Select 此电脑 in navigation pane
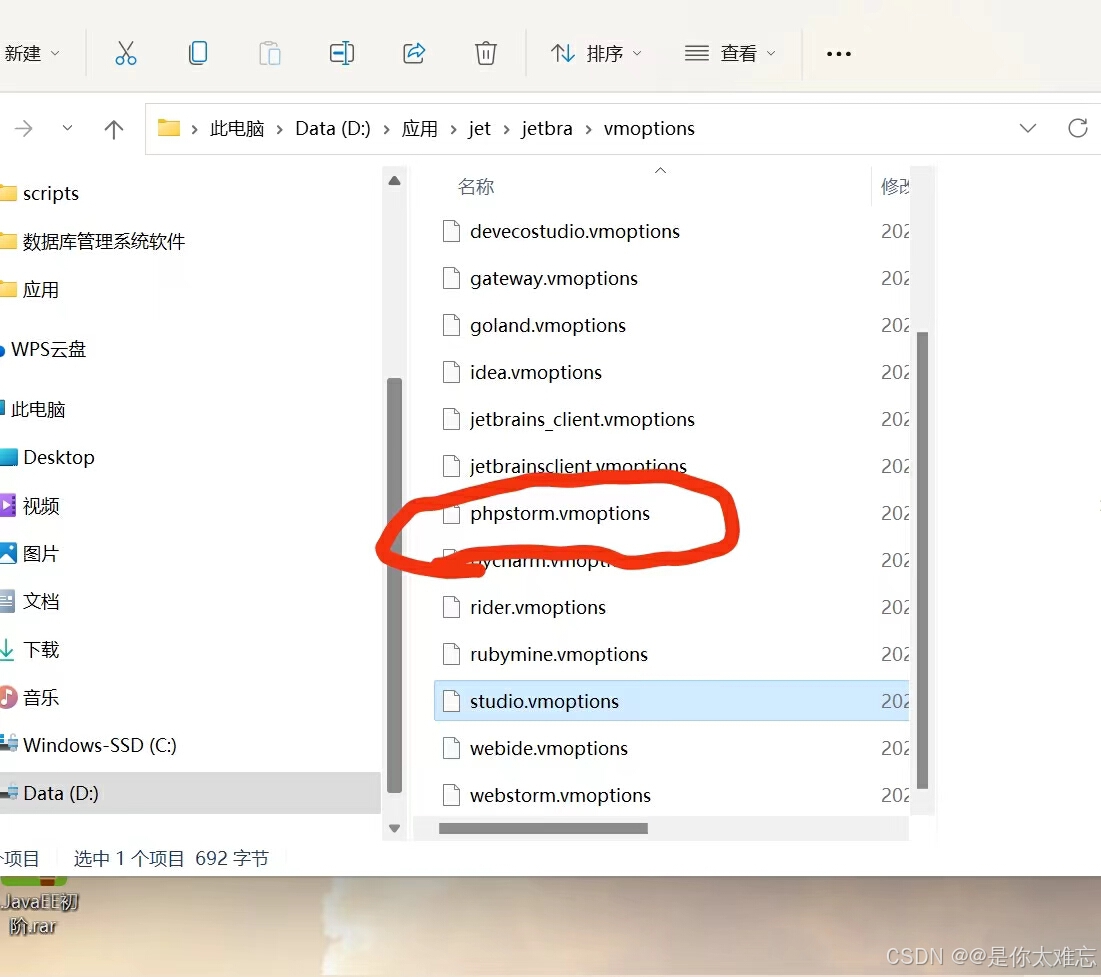The width and height of the screenshot is (1101, 977). 33,409
